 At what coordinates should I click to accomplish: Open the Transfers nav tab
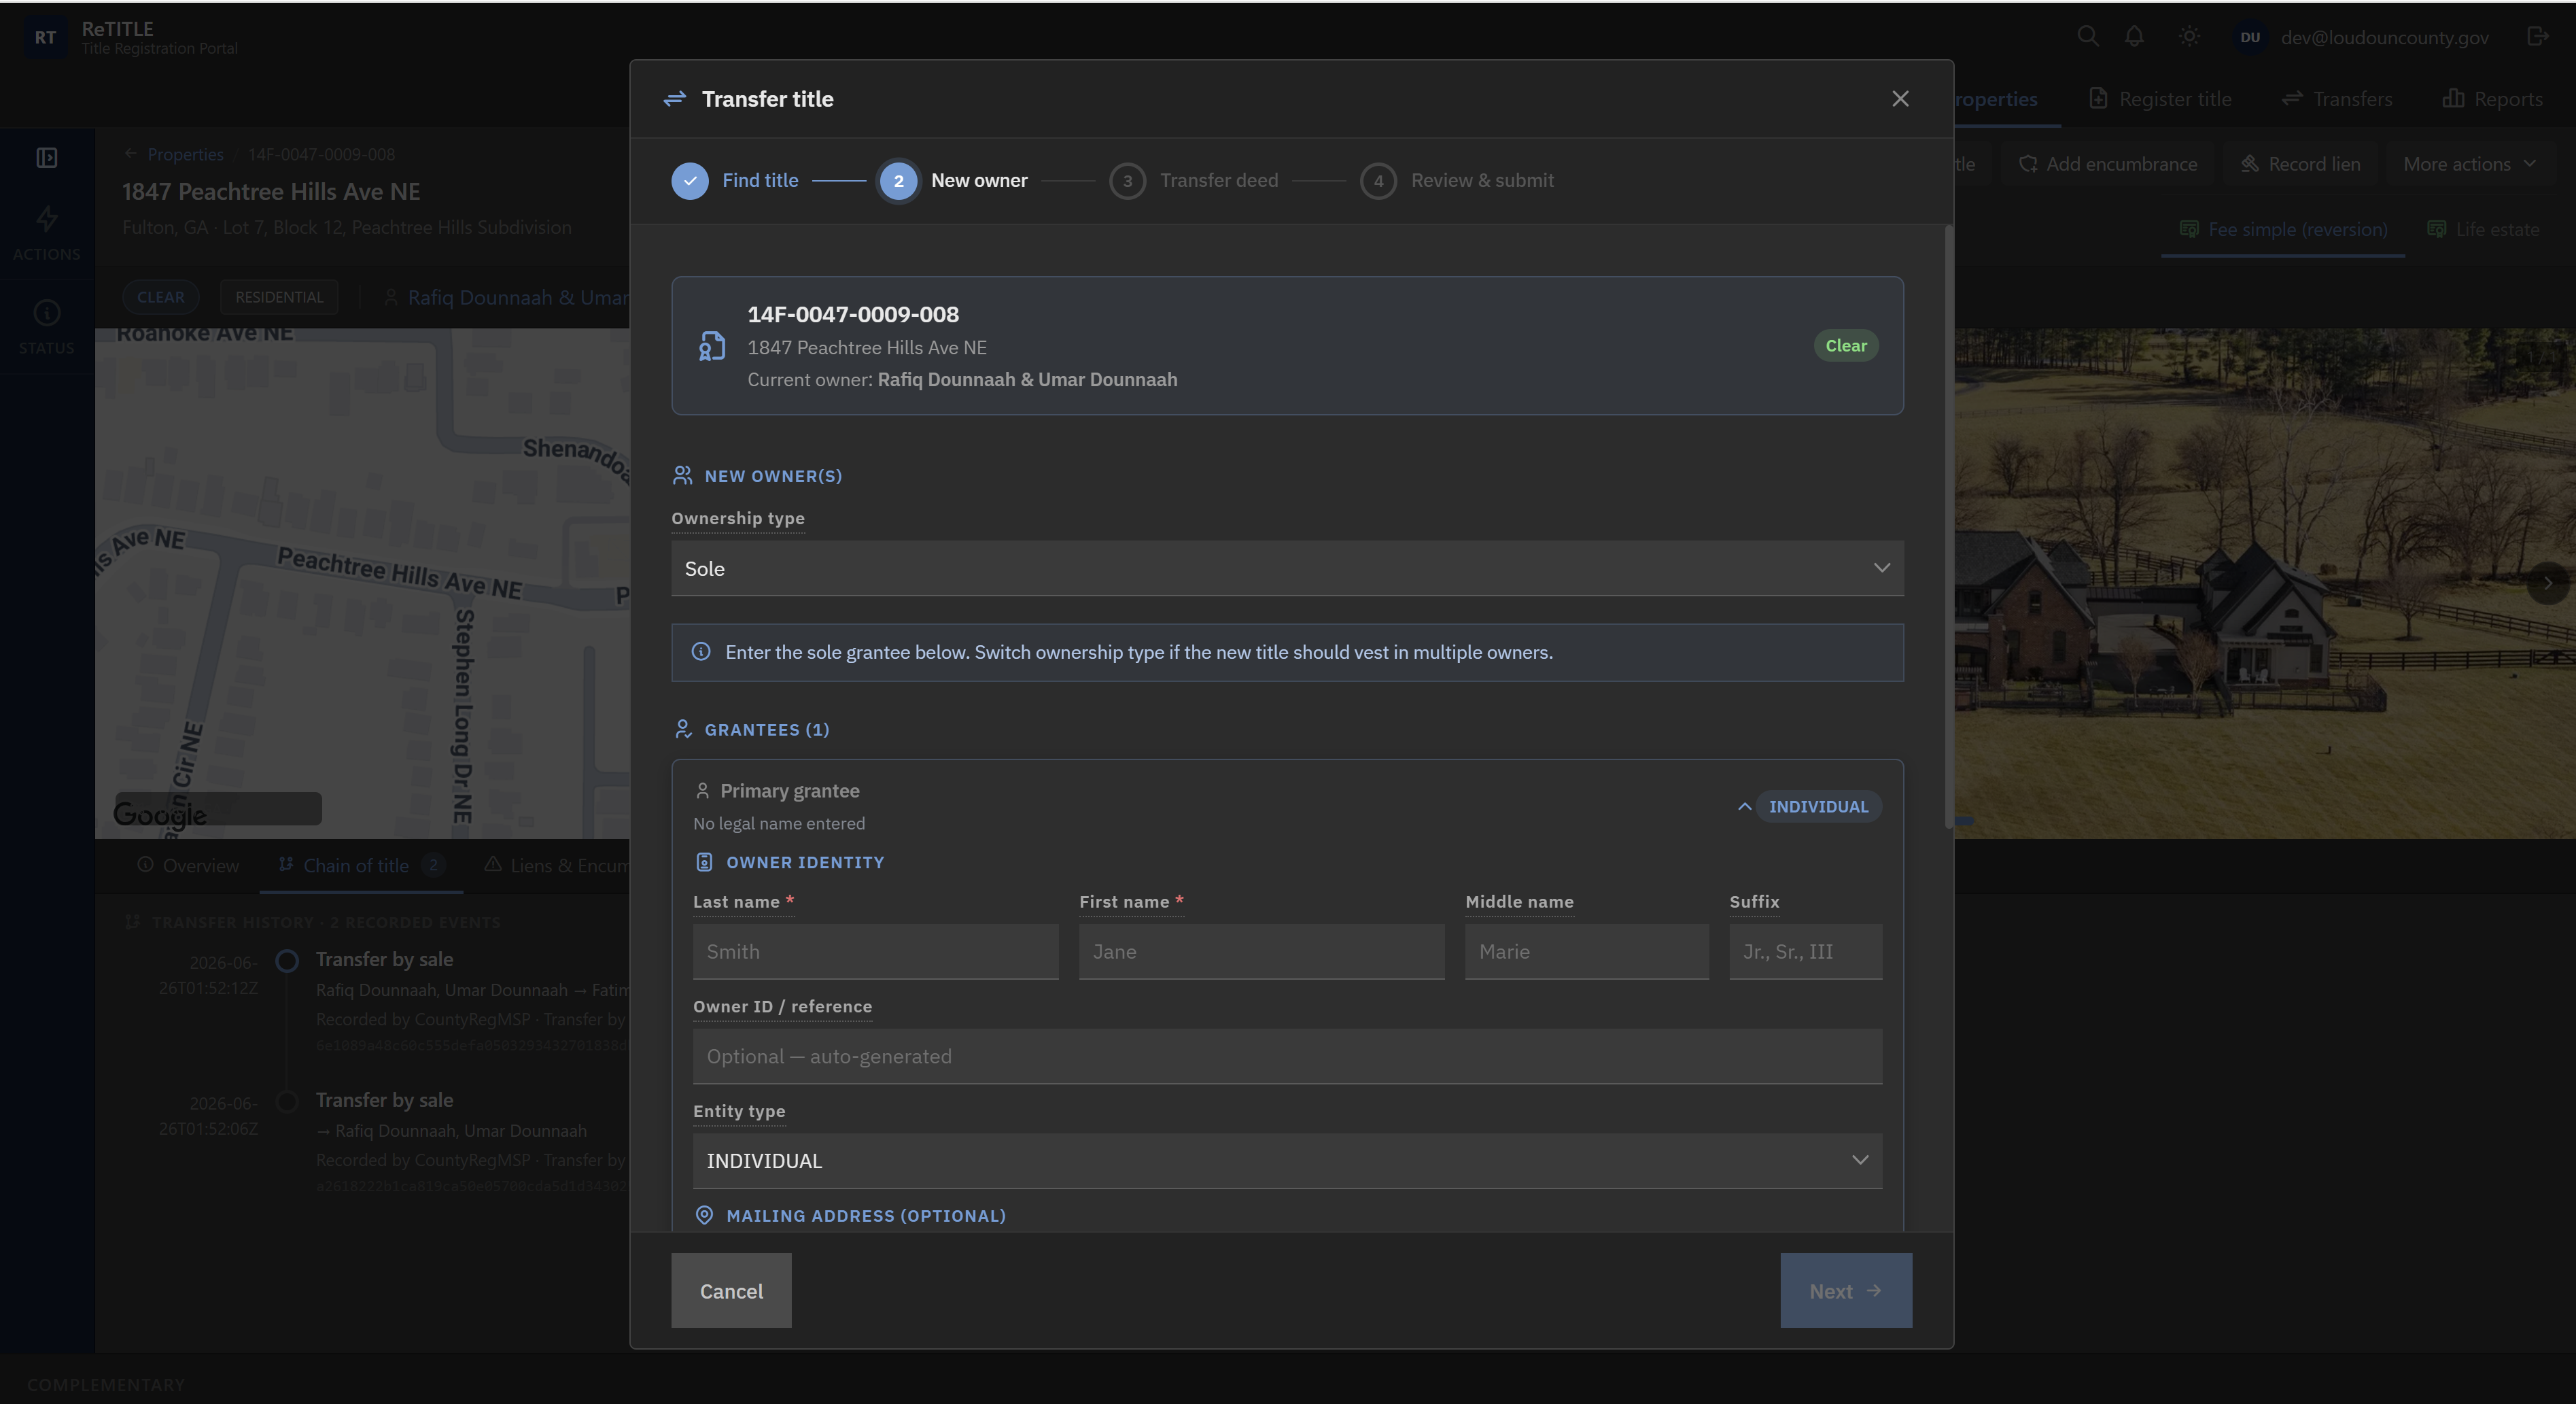(x=2337, y=99)
